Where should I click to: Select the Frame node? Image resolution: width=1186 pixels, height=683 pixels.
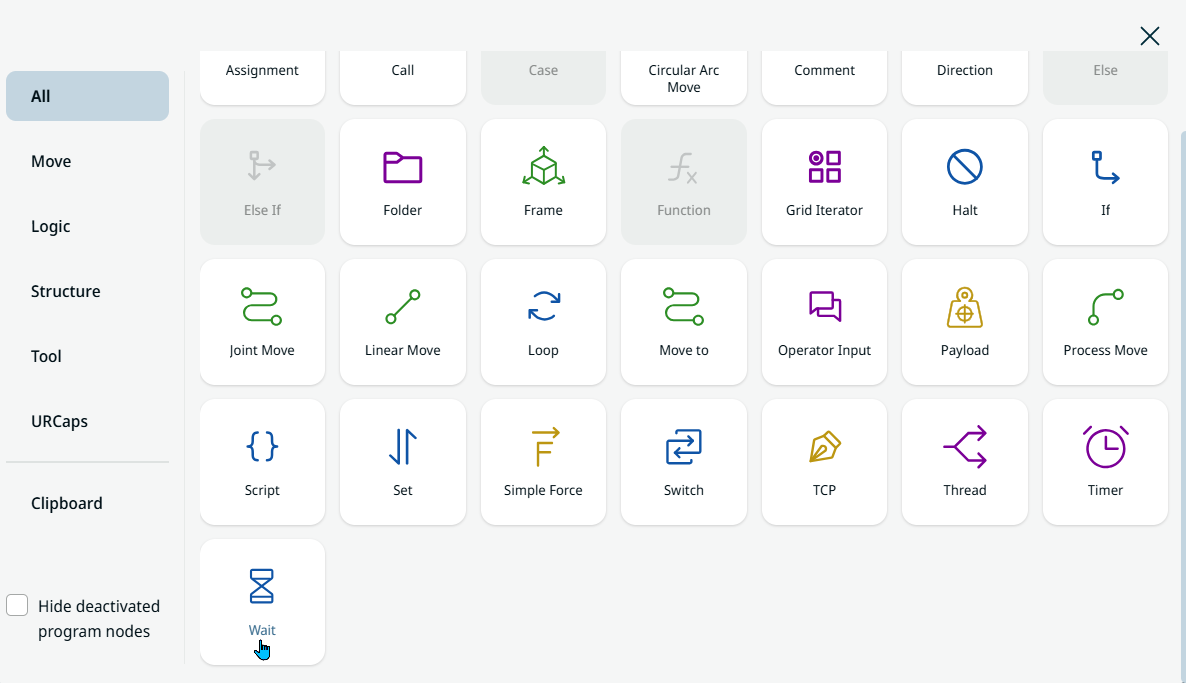[x=543, y=182]
